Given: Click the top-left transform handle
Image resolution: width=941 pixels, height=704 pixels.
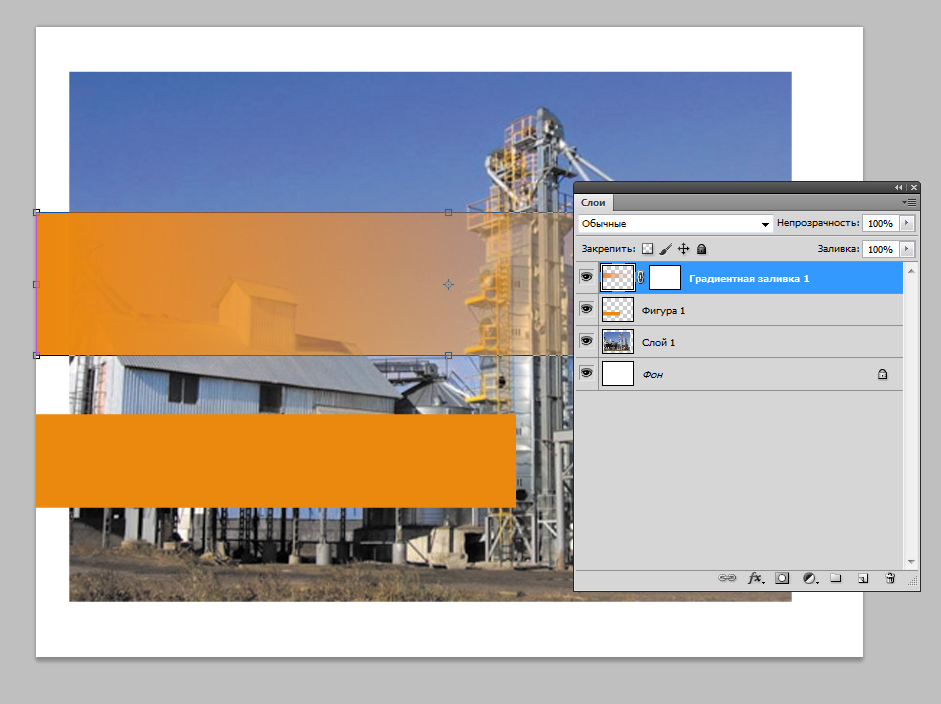Looking at the screenshot, I should [37, 212].
